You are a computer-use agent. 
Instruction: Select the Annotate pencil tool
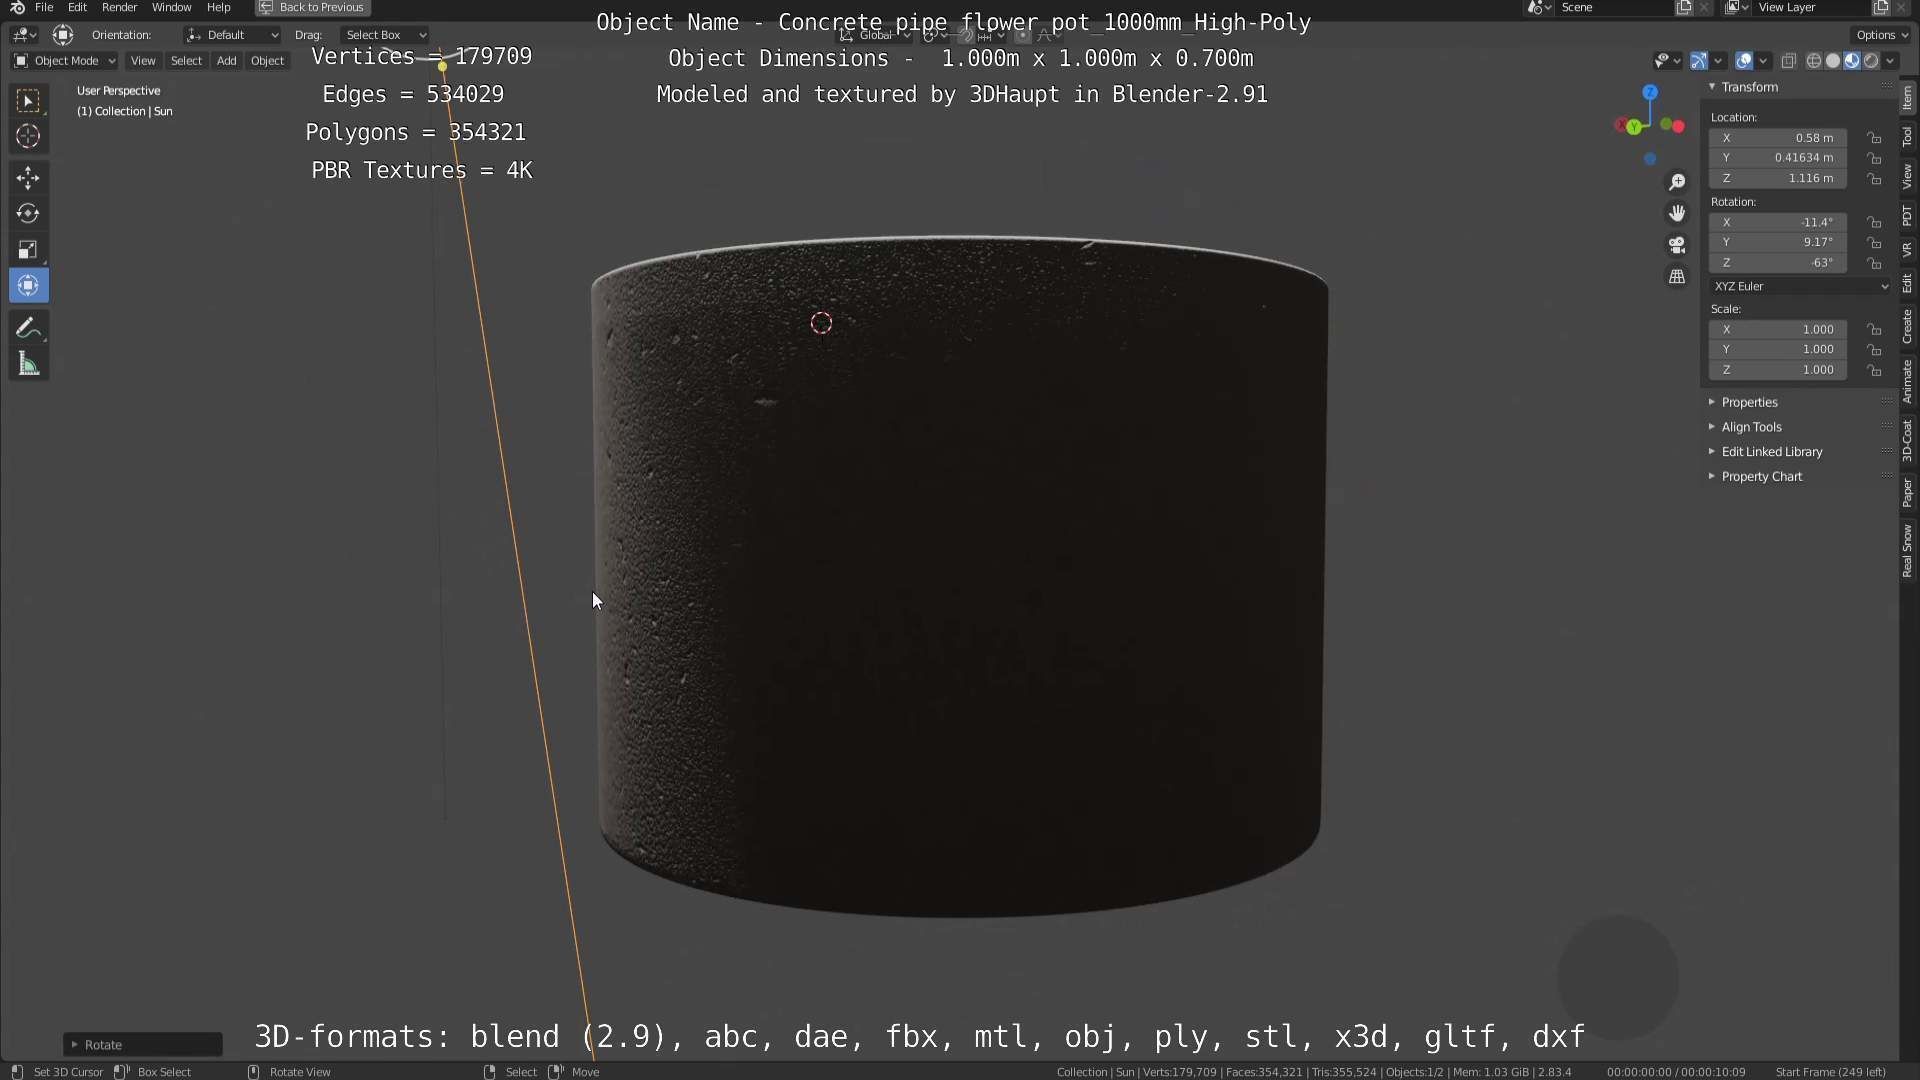tap(28, 328)
